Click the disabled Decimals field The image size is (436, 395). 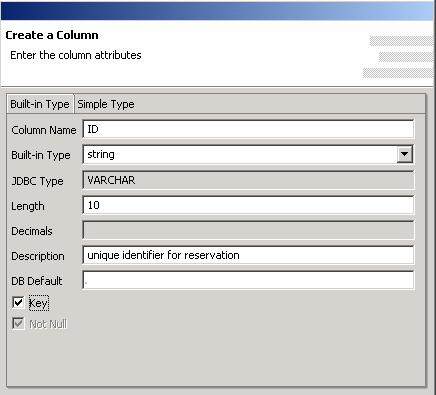click(x=248, y=230)
